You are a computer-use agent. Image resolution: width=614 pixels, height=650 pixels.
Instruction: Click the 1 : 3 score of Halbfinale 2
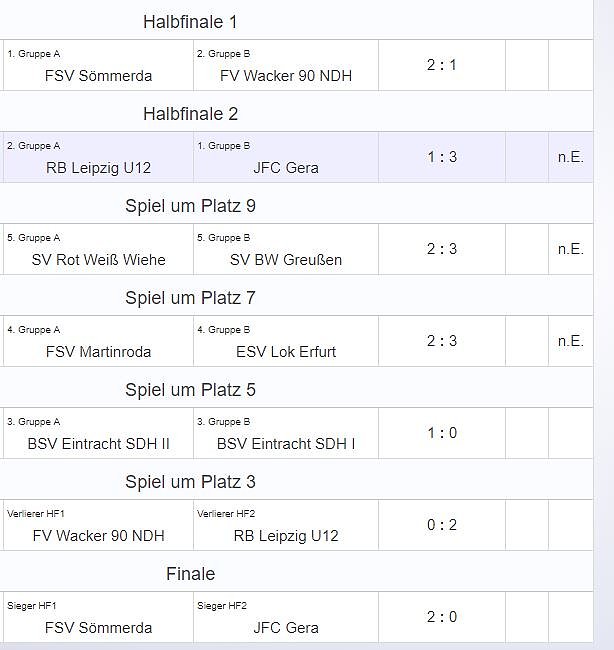(x=441, y=158)
